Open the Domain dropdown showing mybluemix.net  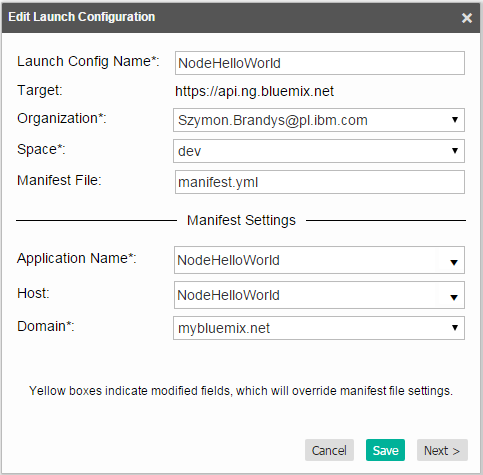click(319, 328)
